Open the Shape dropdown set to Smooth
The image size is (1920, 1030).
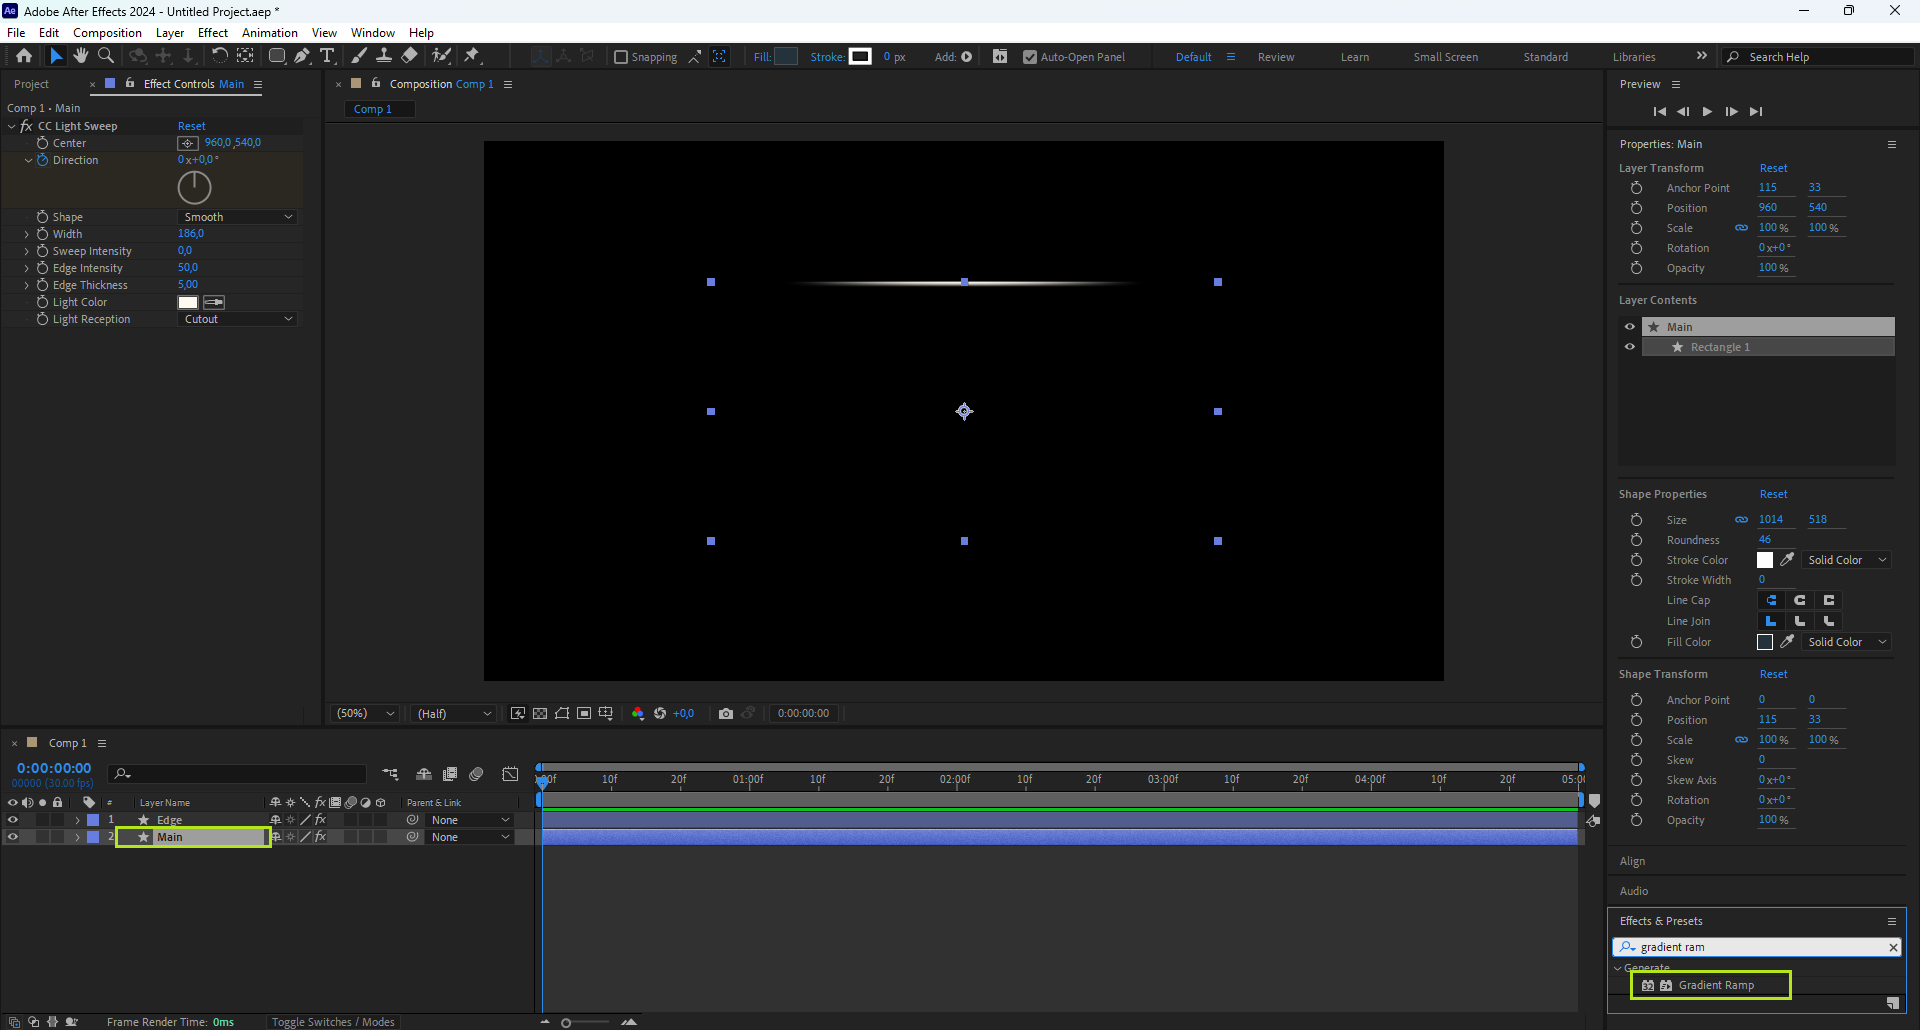coord(238,217)
